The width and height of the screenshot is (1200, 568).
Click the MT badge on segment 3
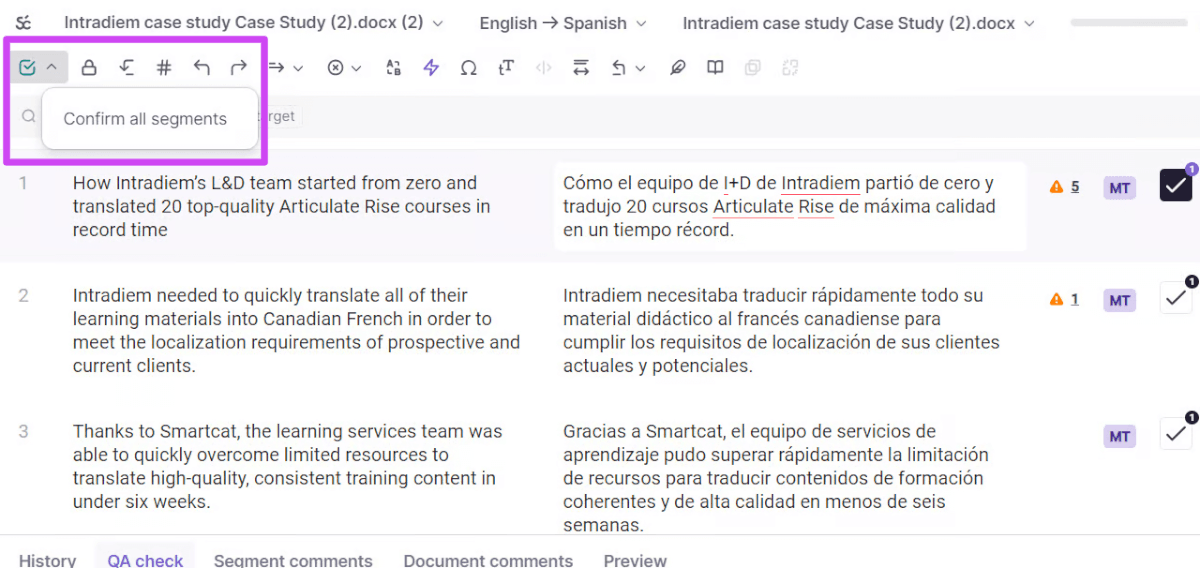(x=1120, y=436)
